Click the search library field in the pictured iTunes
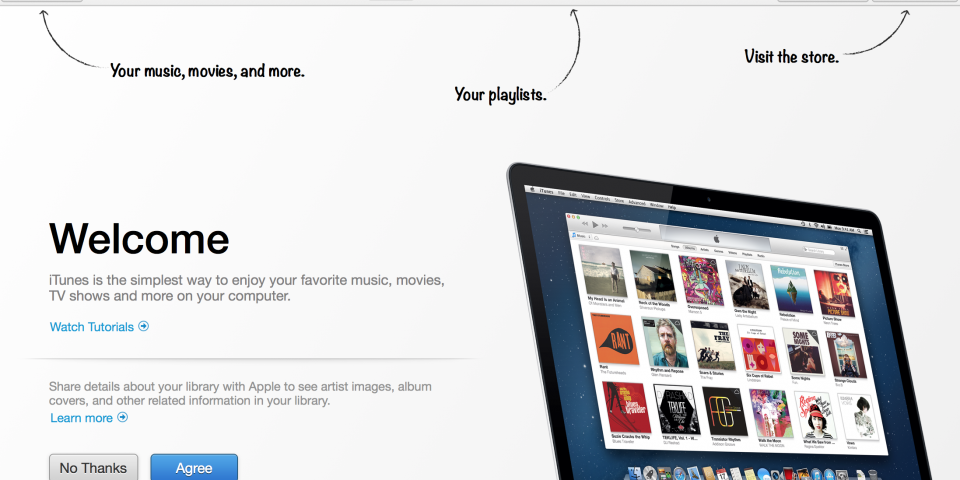The width and height of the screenshot is (960, 480). 819,250
